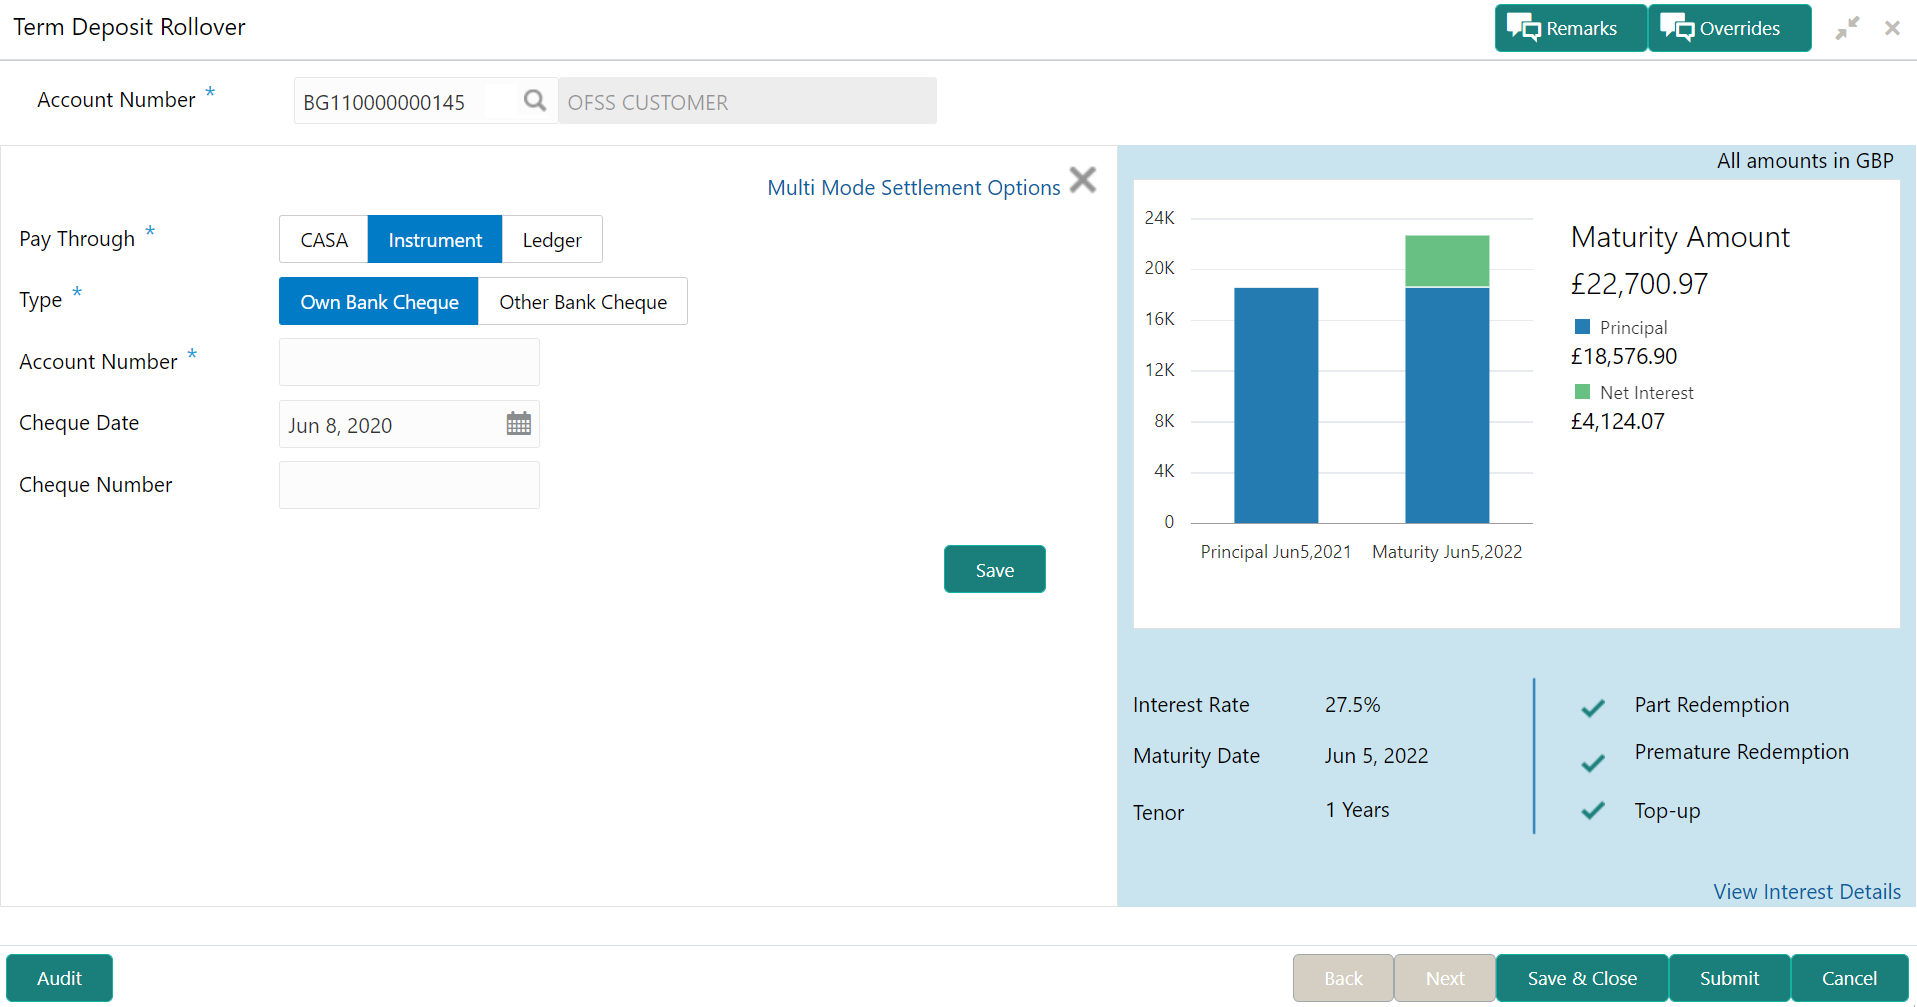Click the OFSS CUSTOMER name field
The width and height of the screenshot is (1917, 1007).
point(747,101)
